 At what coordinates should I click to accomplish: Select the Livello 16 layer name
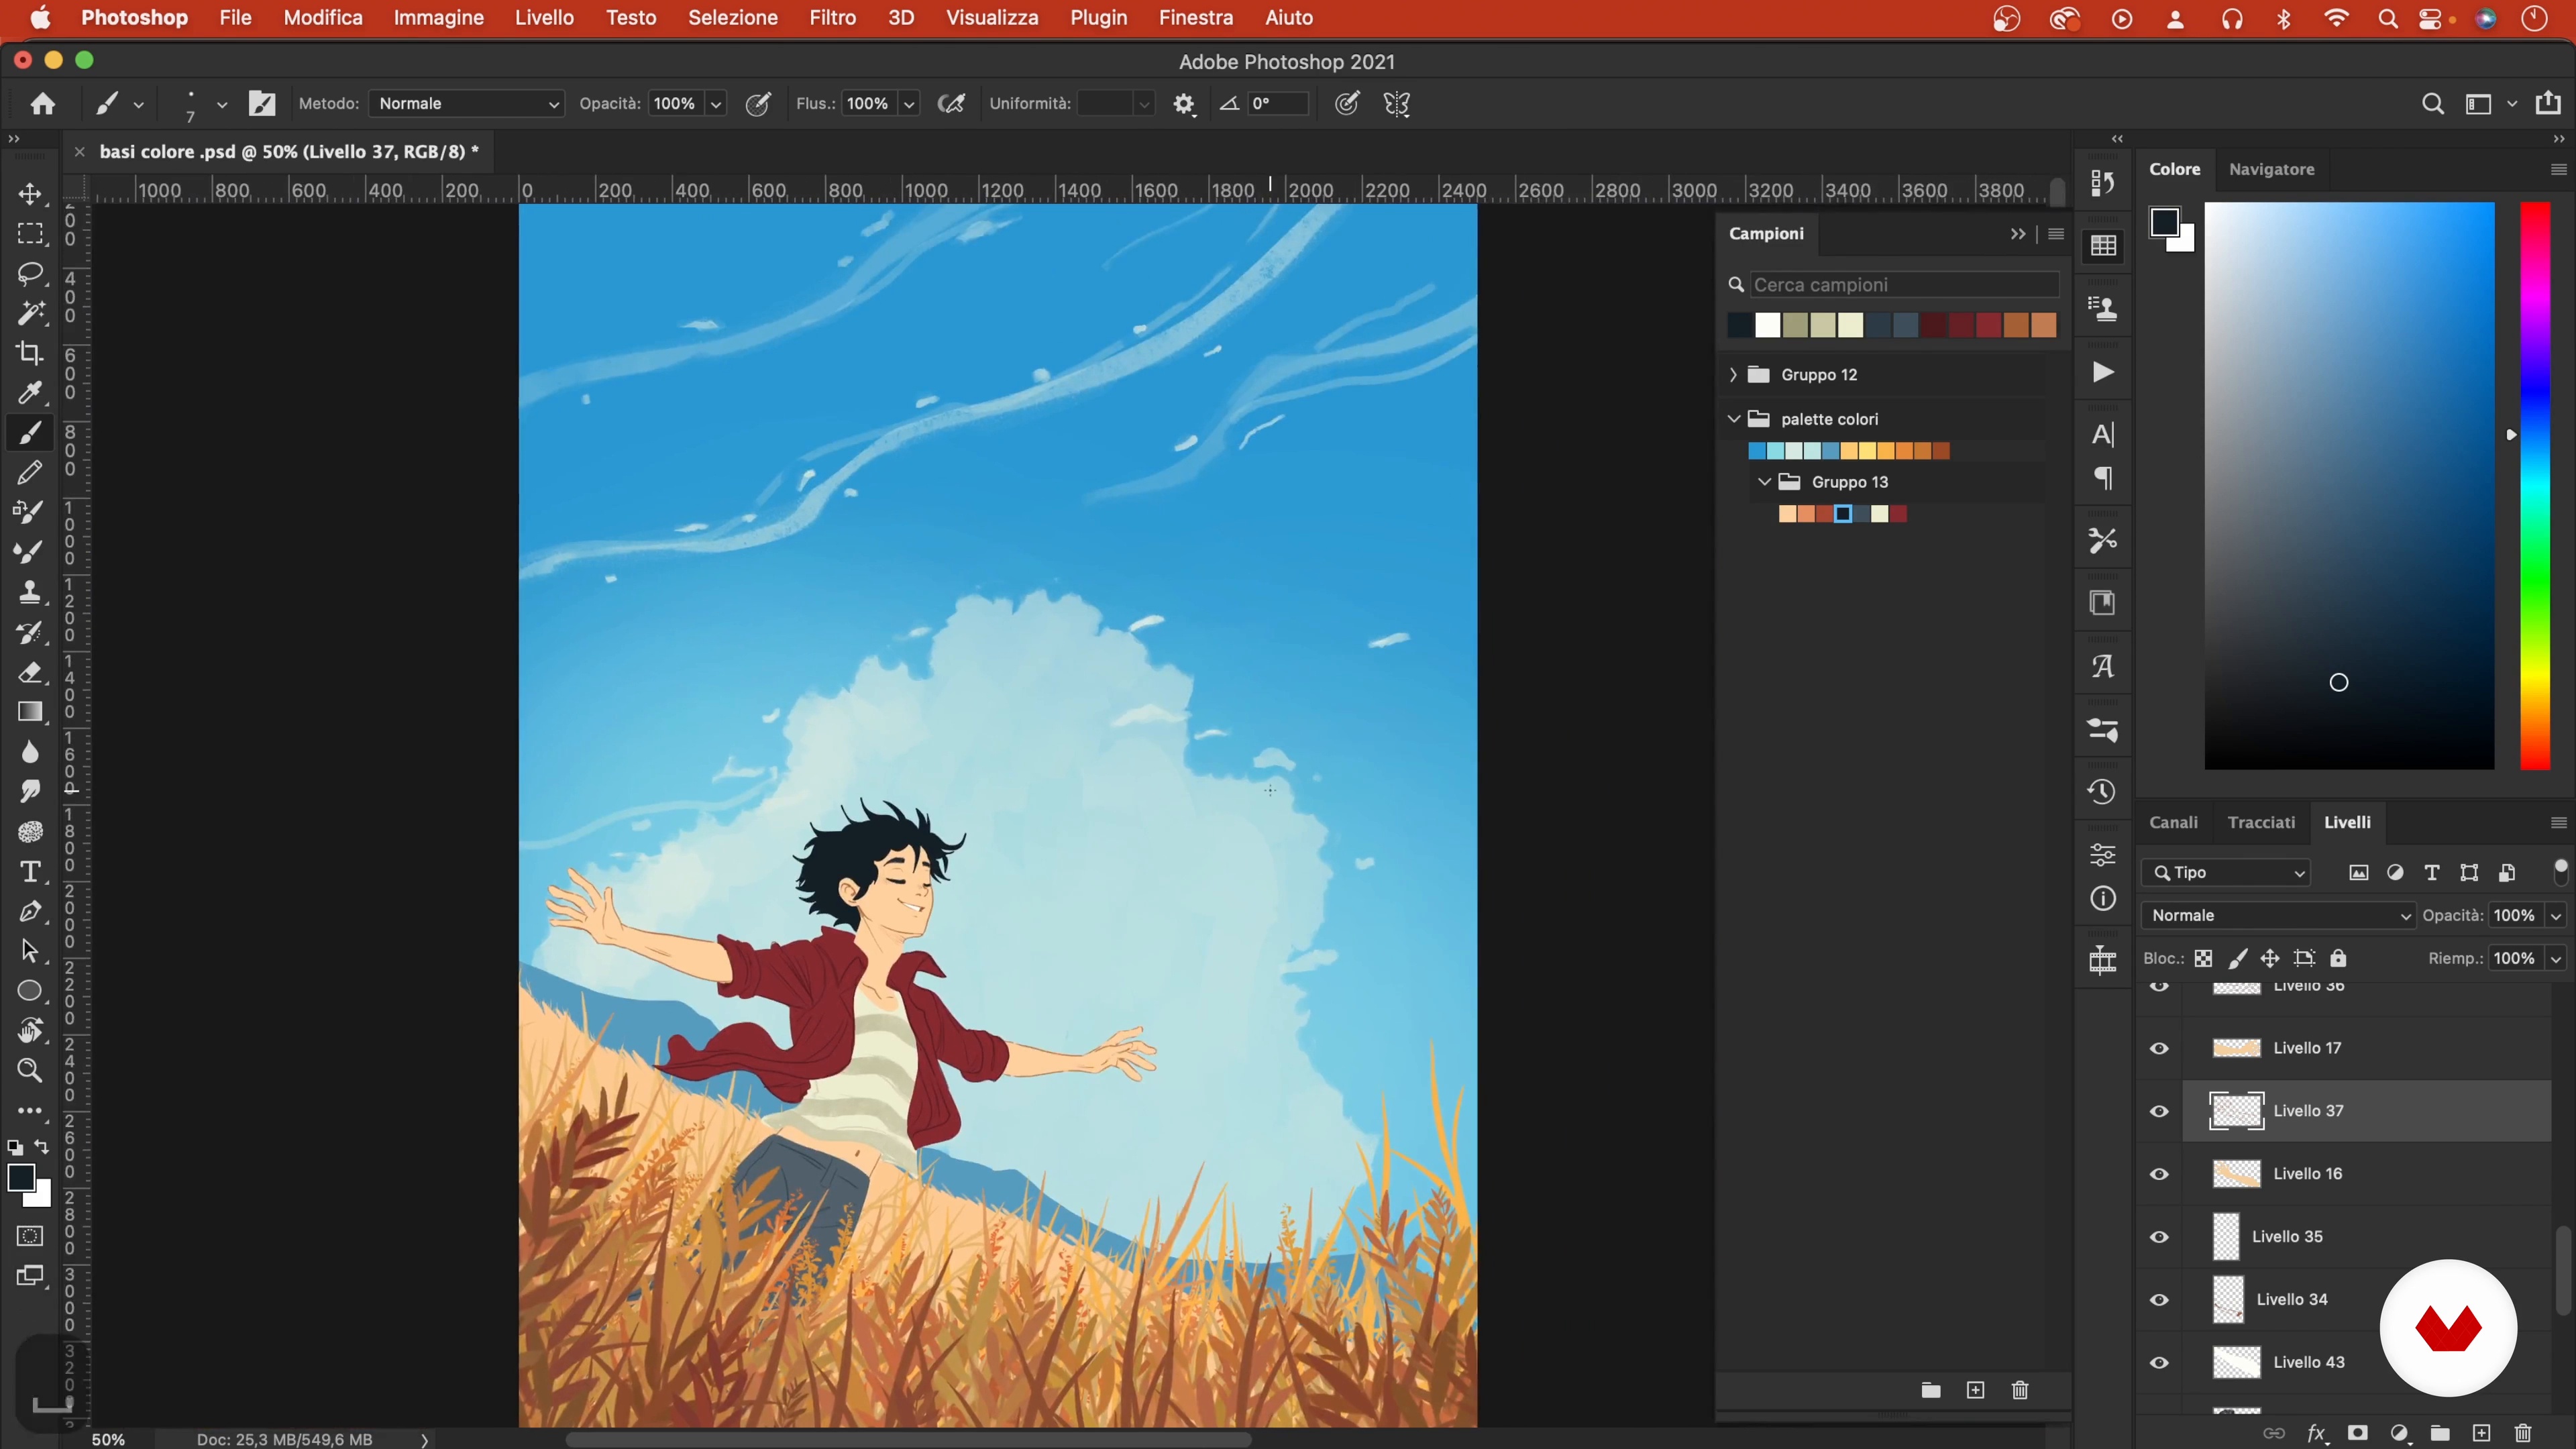(x=2308, y=1174)
